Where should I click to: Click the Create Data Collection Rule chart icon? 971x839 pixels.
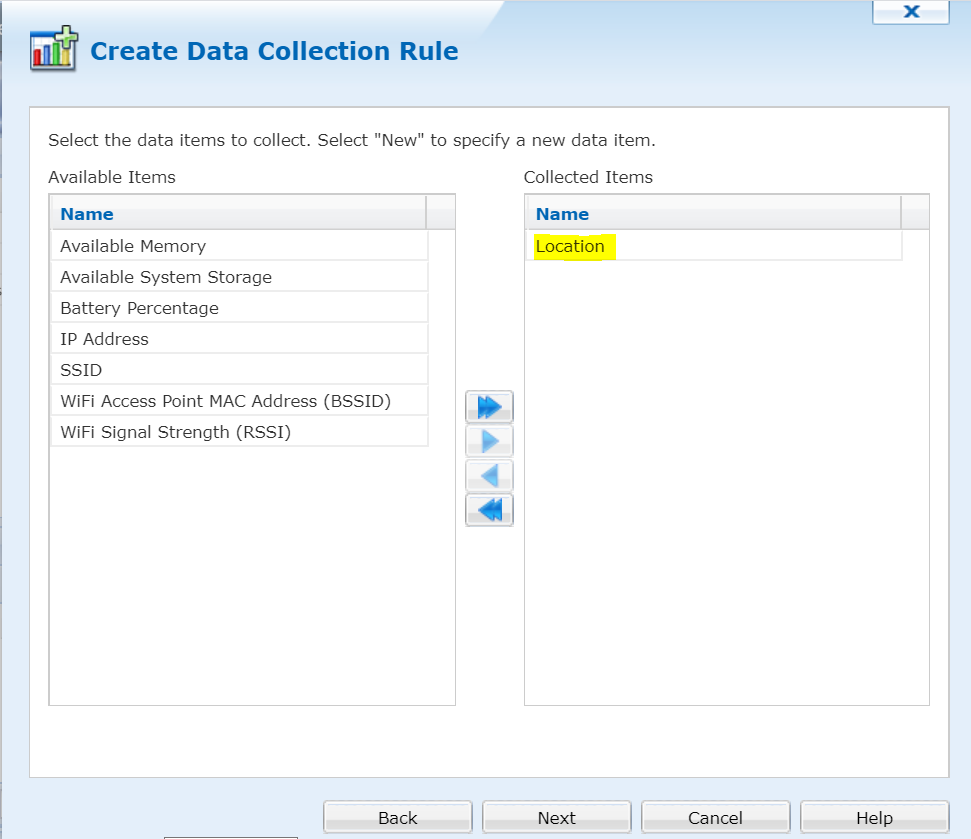click(53, 49)
